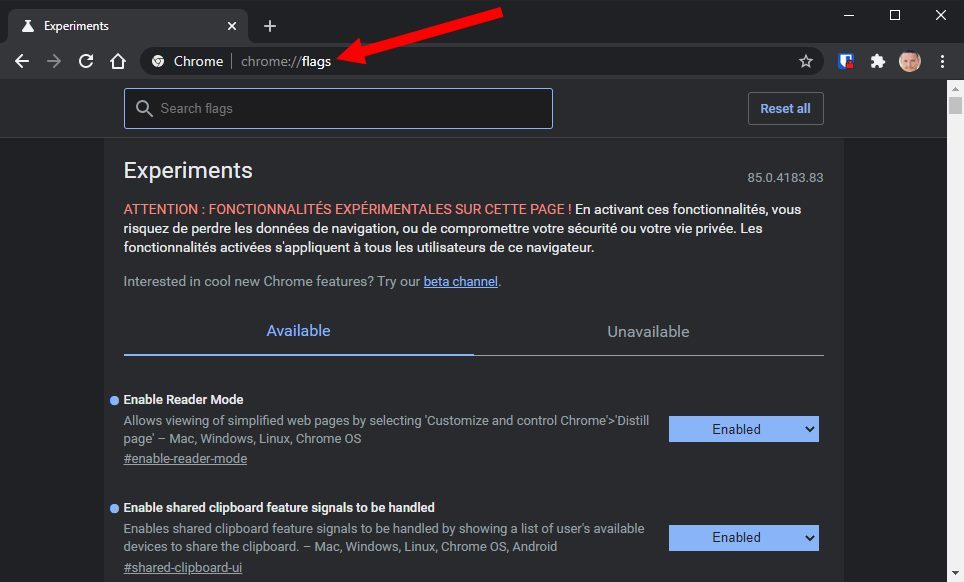Image resolution: width=964 pixels, height=582 pixels.
Task: Open Chrome's three-dot menu
Action: tap(942, 61)
